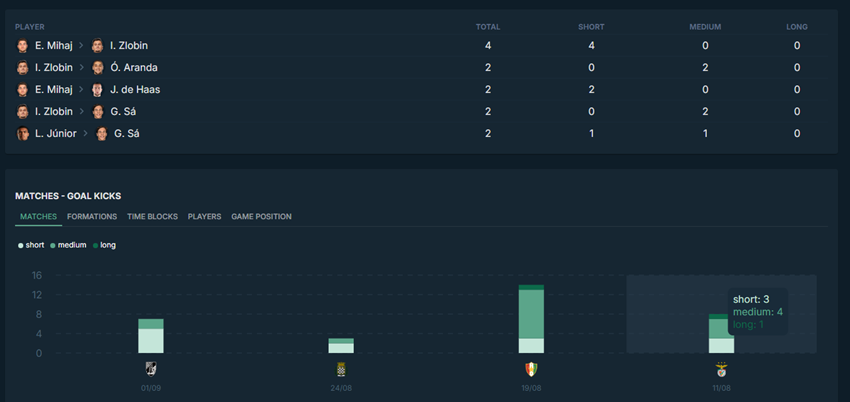
Task: Click E. Mihaj avatar in de Haas row
Action: [22, 89]
